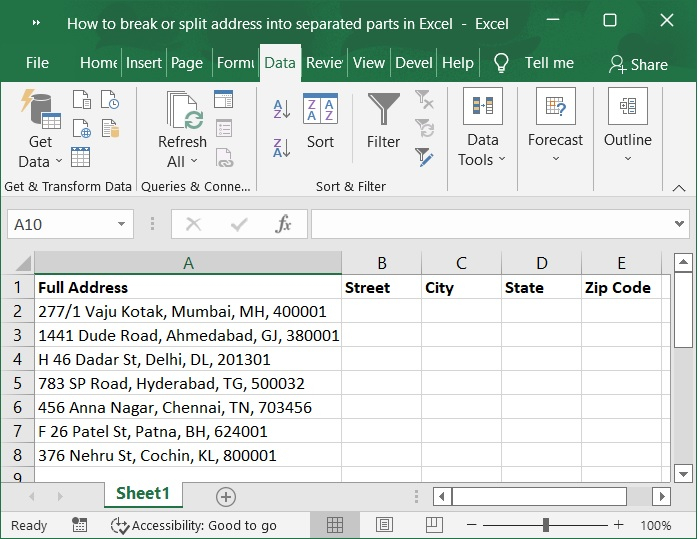Click the Sort Z to A icon
This screenshot has height=539, width=700.
pyautogui.click(x=281, y=148)
